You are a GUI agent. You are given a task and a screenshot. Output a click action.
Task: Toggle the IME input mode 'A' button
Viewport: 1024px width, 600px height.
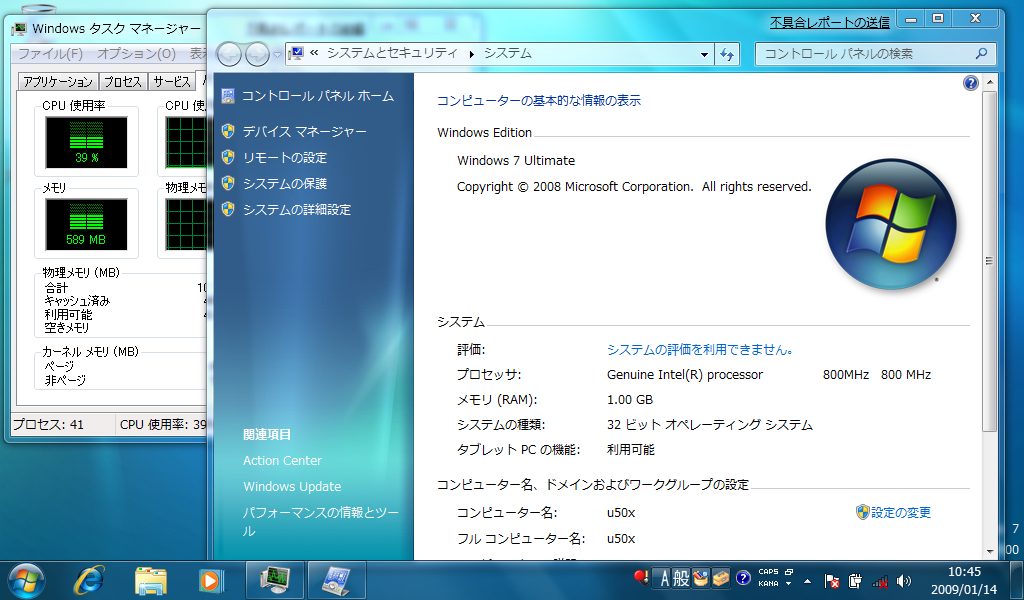(x=664, y=578)
